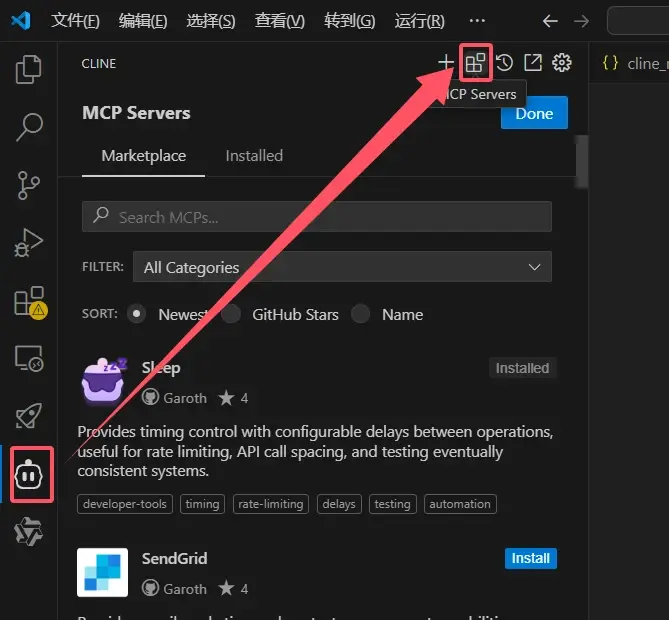Open the Run and Debug view
The image size is (669, 620).
29,242
